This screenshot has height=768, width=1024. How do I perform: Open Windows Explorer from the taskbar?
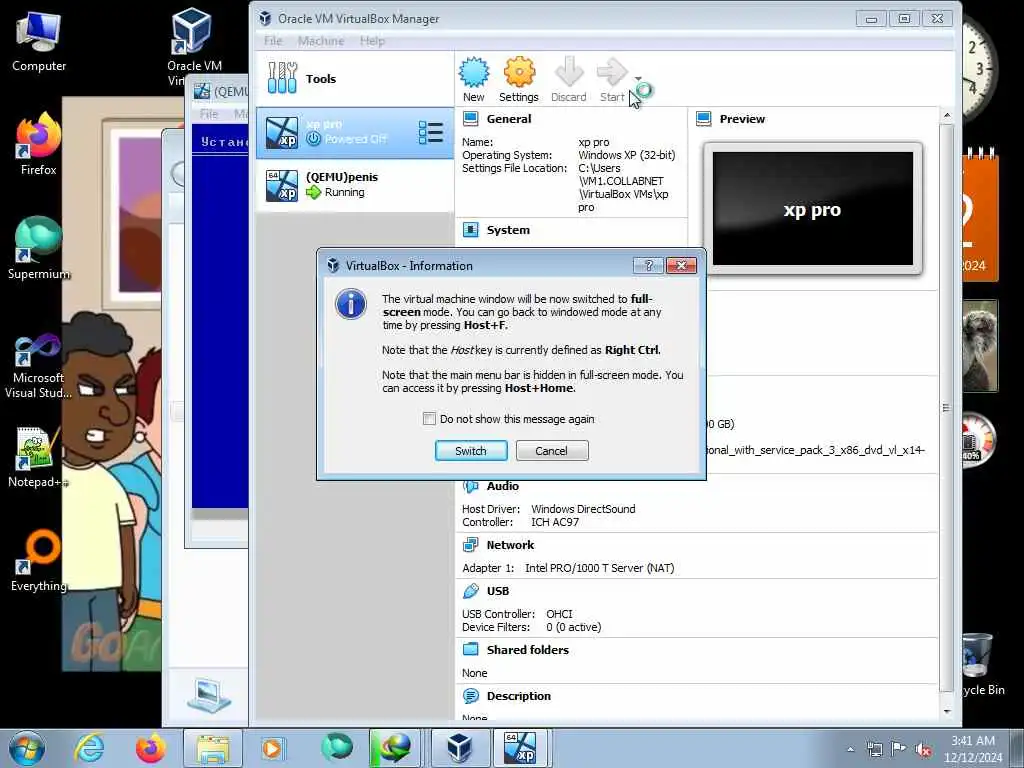coord(212,748)
